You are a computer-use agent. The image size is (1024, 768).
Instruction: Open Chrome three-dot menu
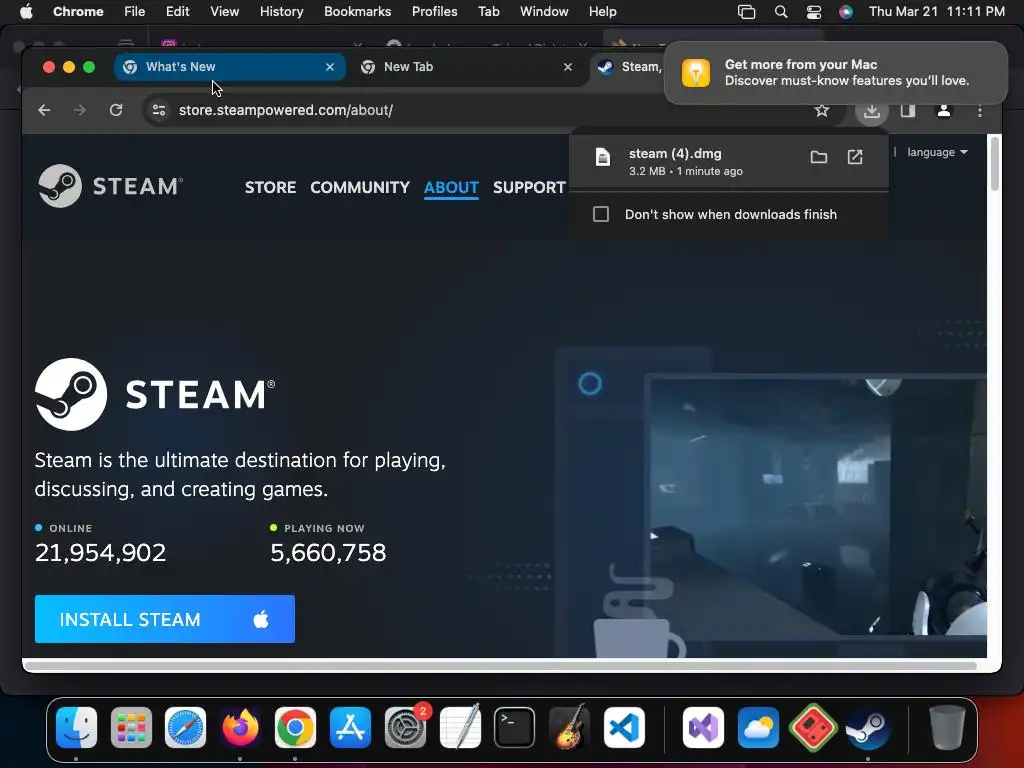[x=980, y=111]
